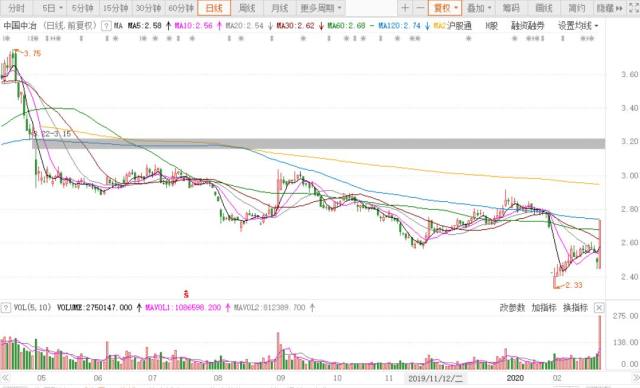Click the left double-arrow timeline scroll icon
Image resolution: width=640 pixels, height=388 pixels.
tap(5, 378)
